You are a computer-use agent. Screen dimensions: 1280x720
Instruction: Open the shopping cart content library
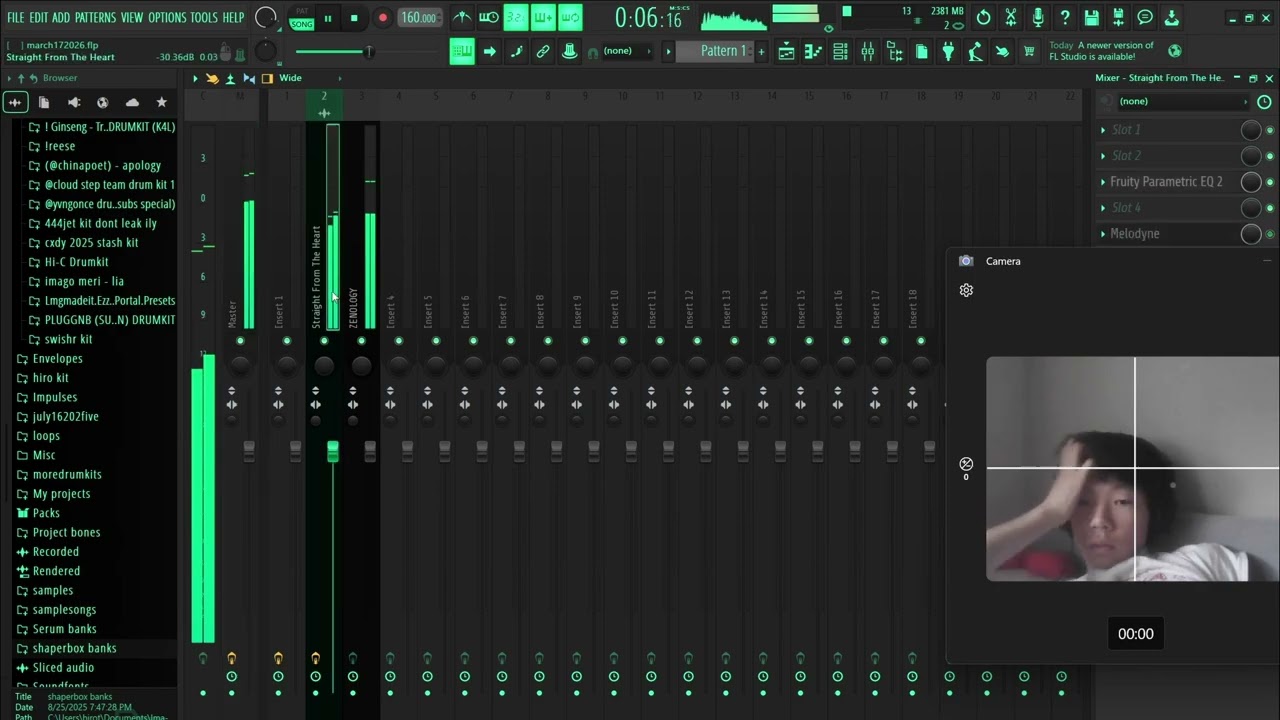1029,52
